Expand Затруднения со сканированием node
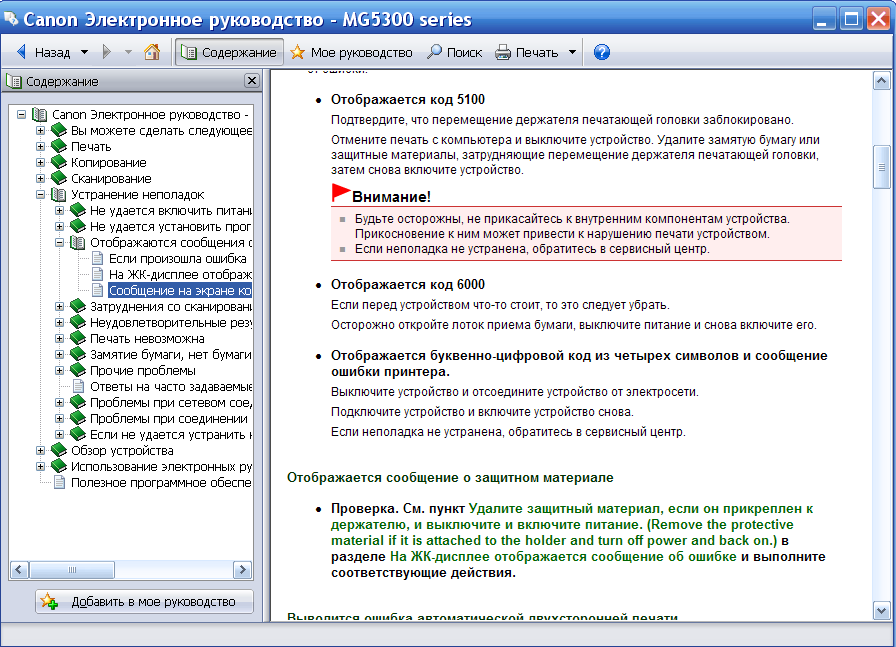The image size is (896, 647). (59, 306)
